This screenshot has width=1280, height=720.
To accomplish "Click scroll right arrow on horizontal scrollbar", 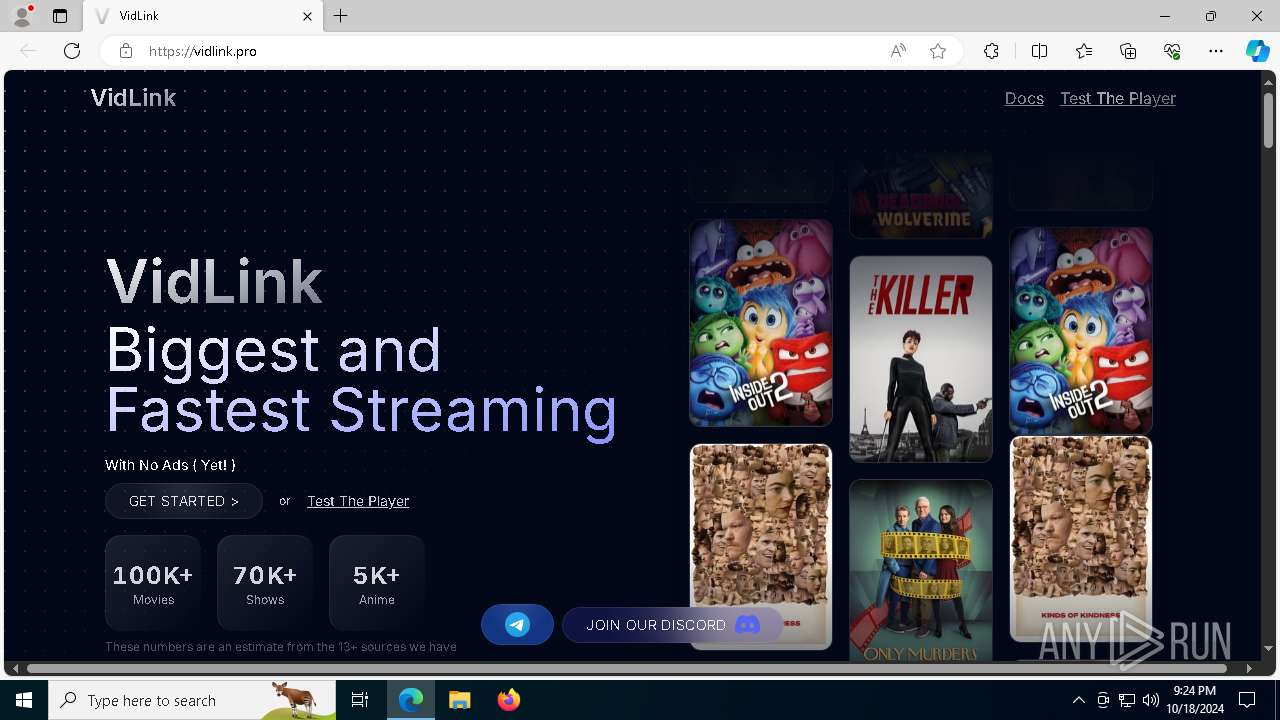I will [1249, 668].
